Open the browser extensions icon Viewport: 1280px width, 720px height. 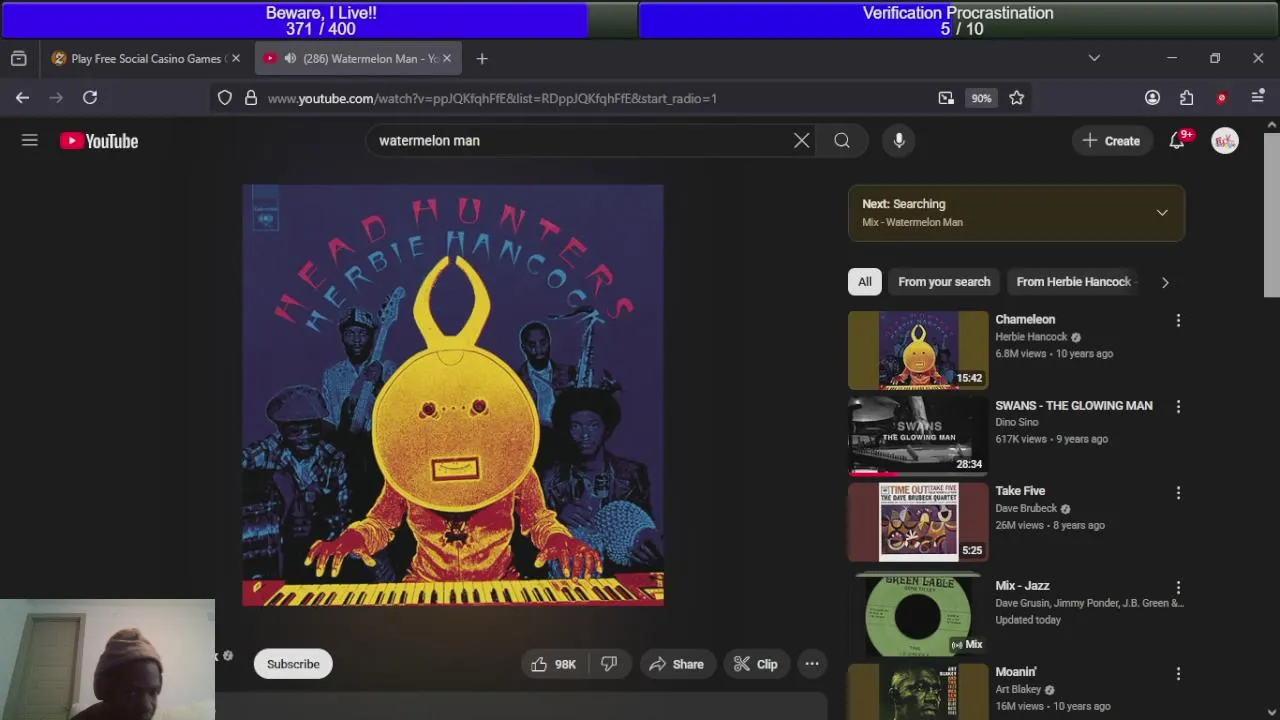[x=1186, y=98]
